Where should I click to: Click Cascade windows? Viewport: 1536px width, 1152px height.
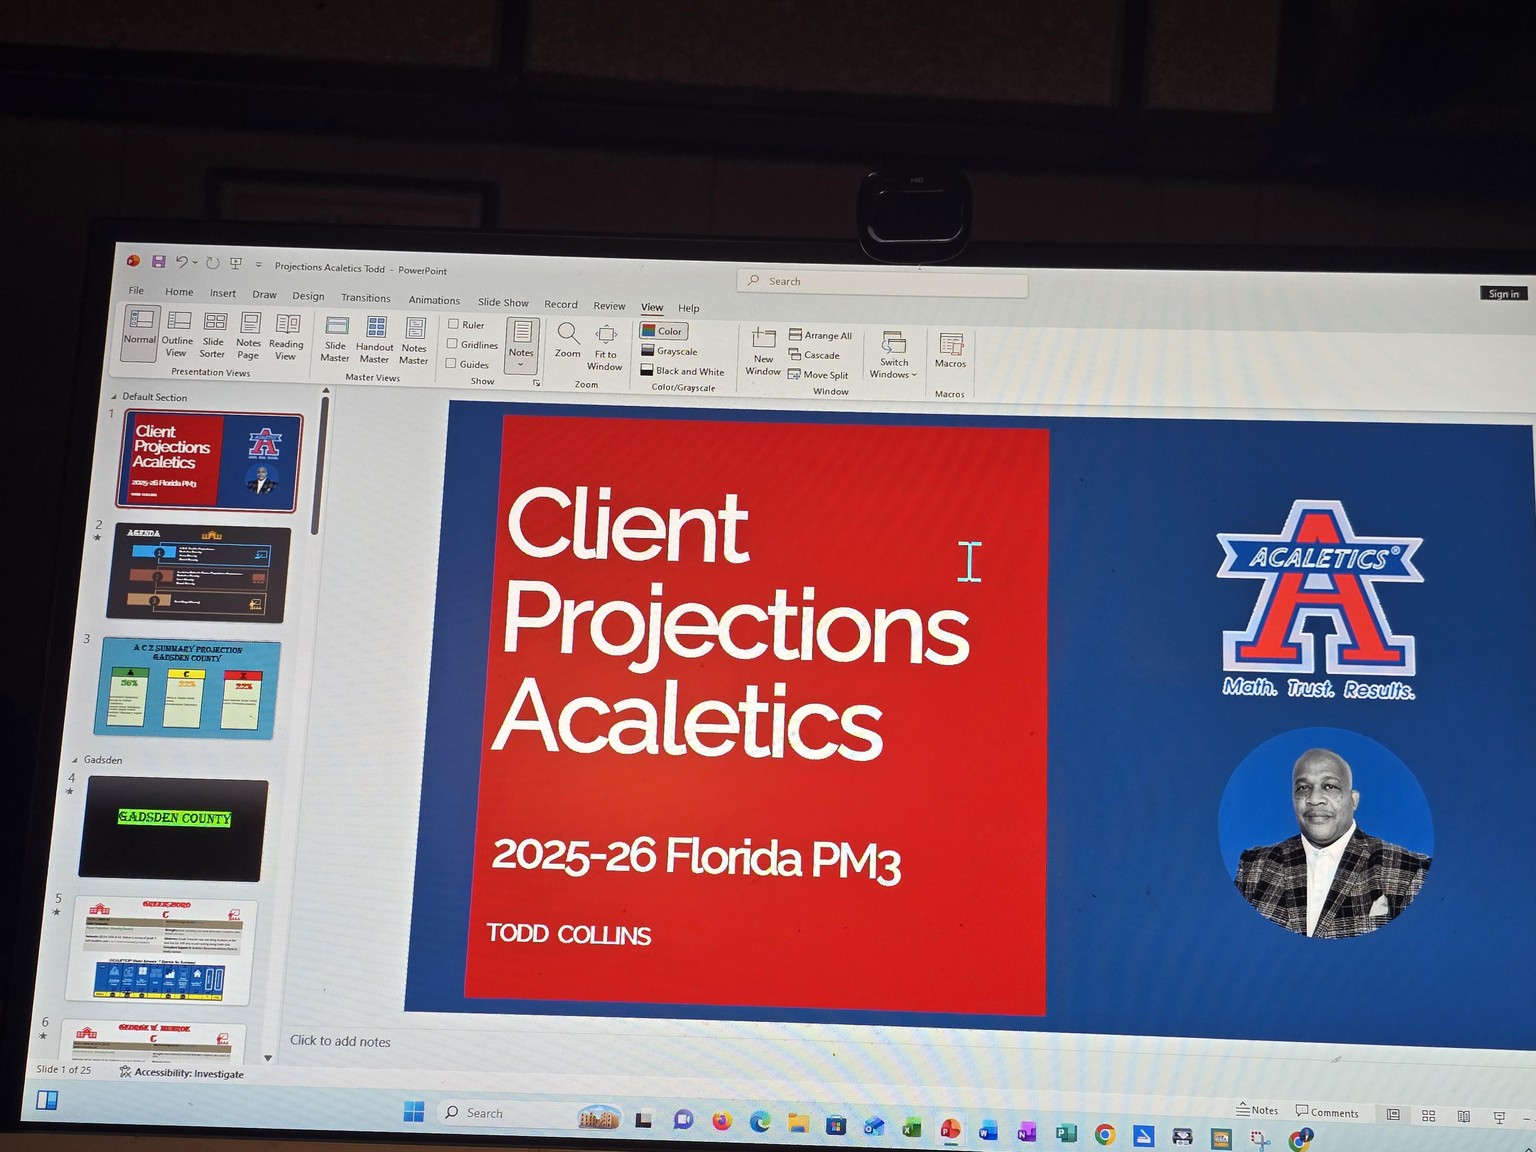click(x=815, y=355)
